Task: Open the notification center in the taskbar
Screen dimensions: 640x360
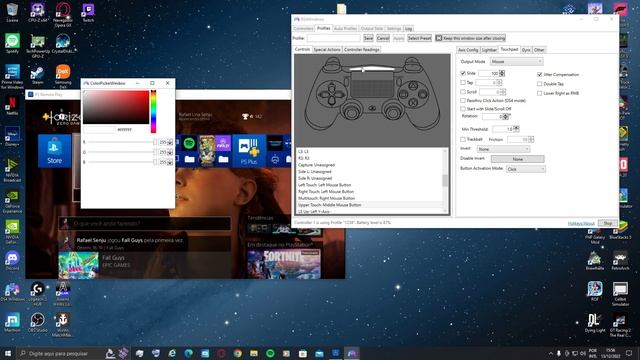Action: coord(629,353)
